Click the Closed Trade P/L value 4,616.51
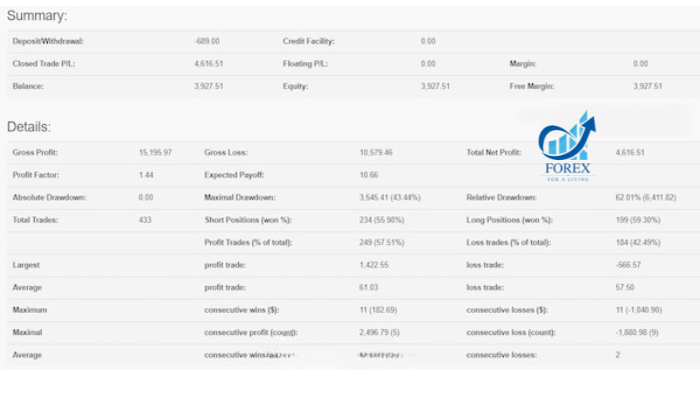700x393 pixels. pyautogui.click(x=208, y=64)
